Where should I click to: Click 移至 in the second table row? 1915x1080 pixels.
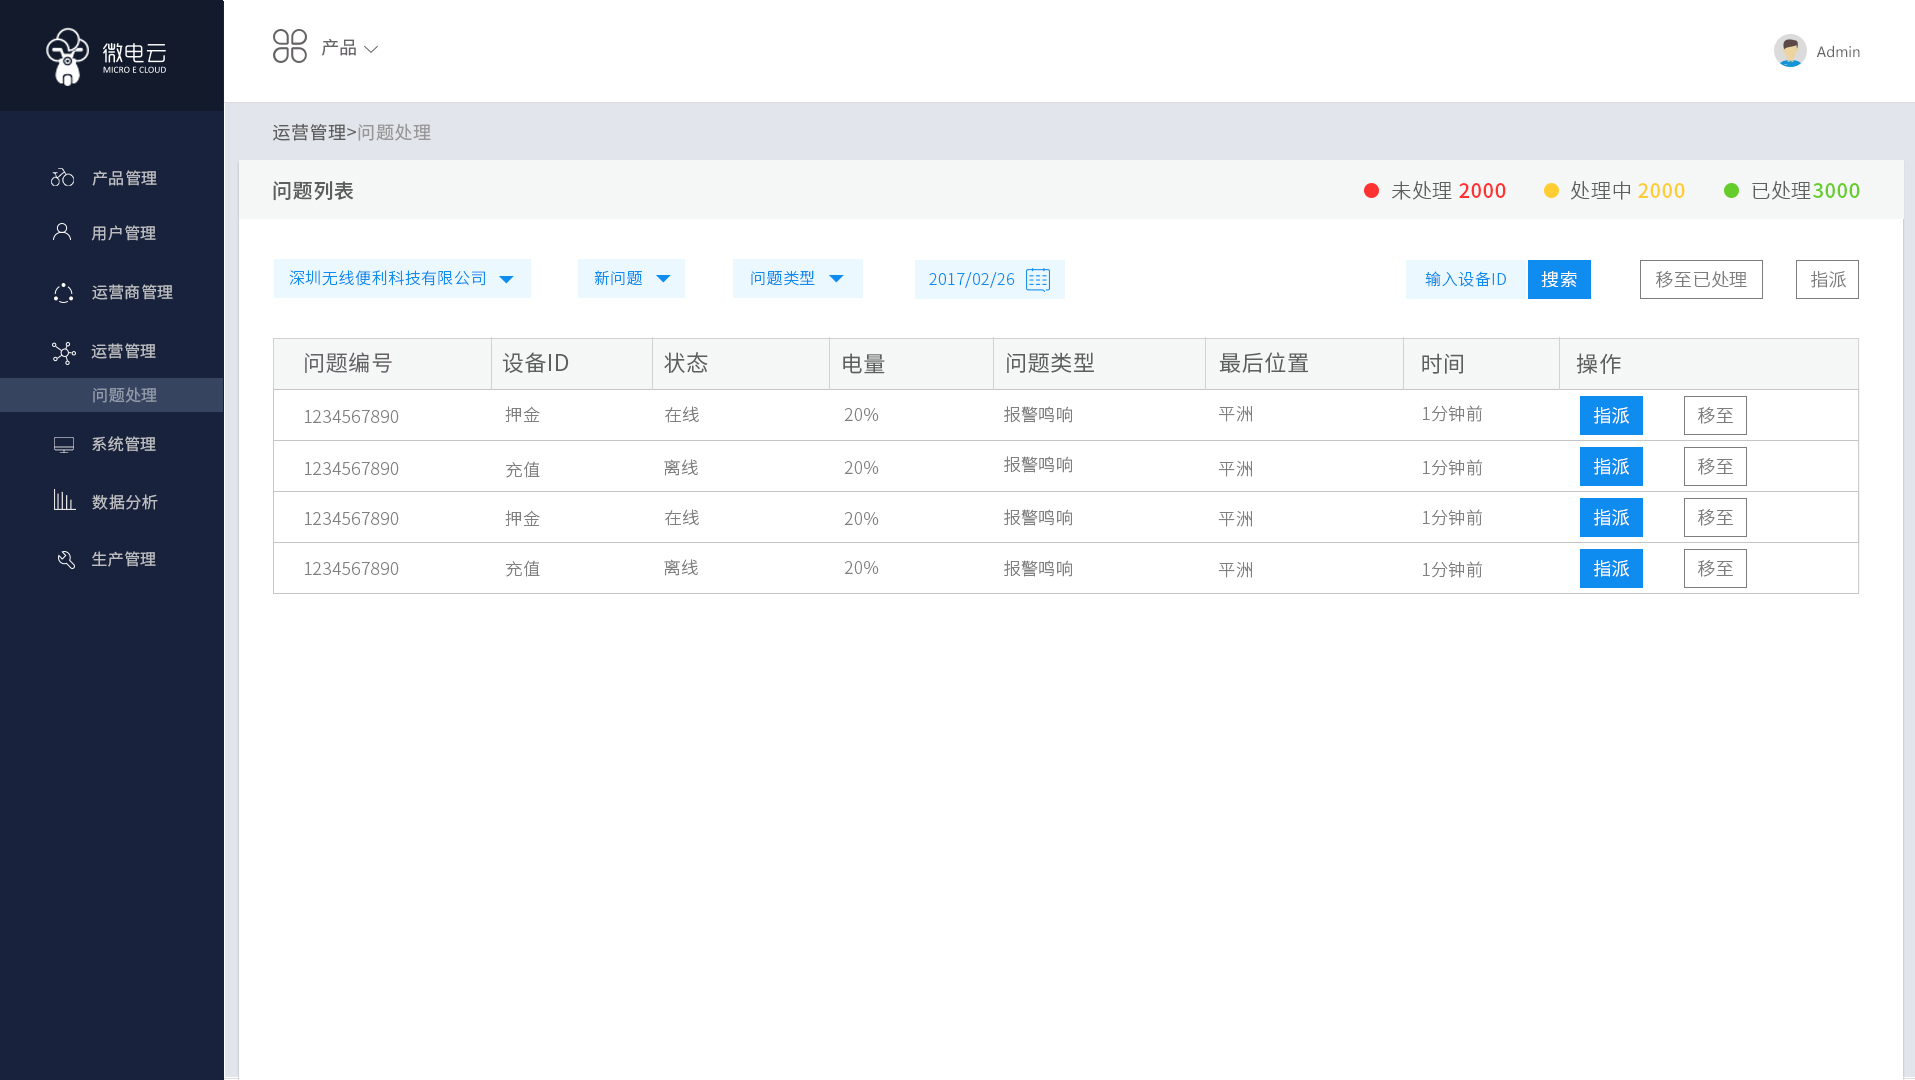pos(1715,466)
